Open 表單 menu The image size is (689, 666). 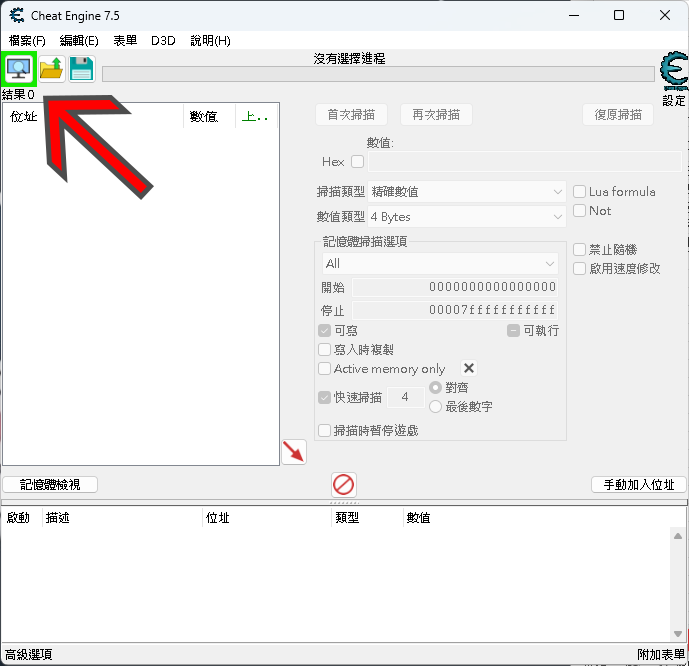click(x=125, y=41)
